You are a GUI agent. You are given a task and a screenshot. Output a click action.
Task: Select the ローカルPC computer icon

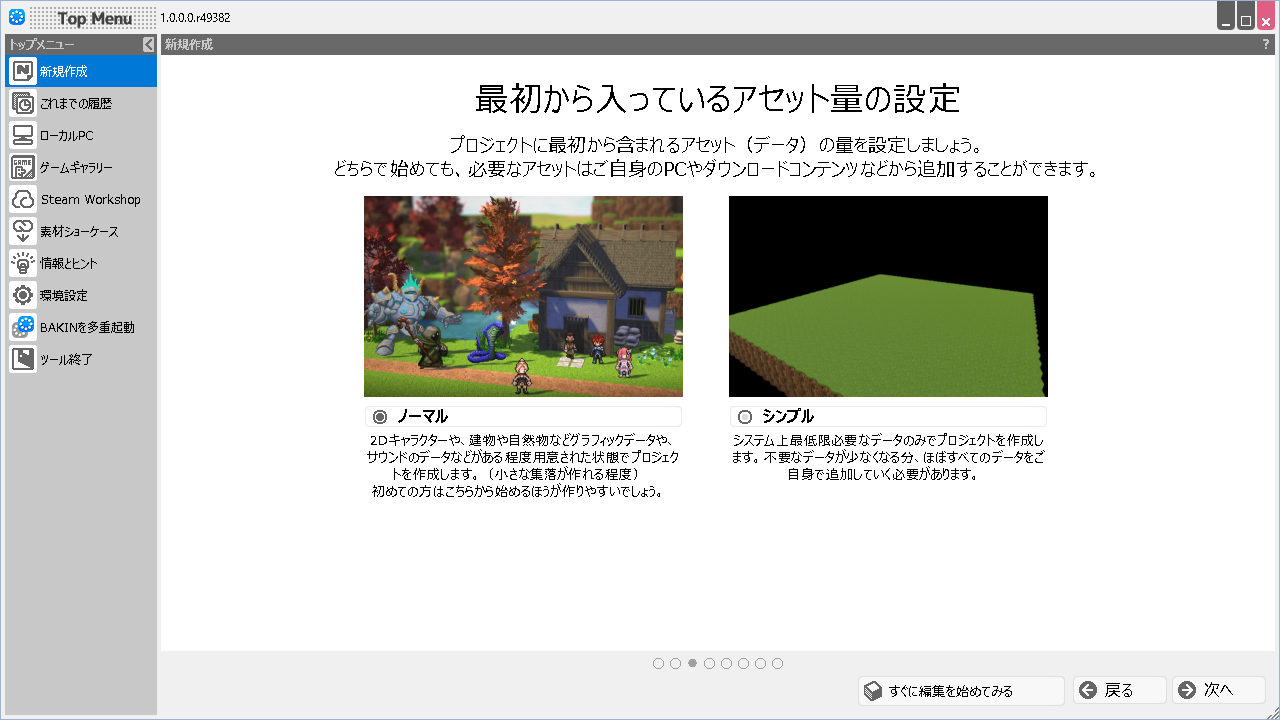[x=23, y=135]
